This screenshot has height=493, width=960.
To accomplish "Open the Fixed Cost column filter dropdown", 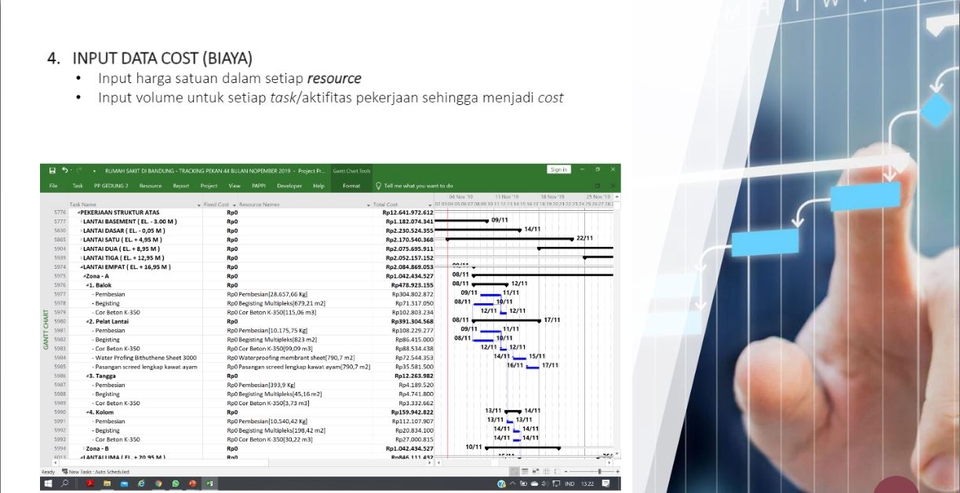I will tap(234, 204).
